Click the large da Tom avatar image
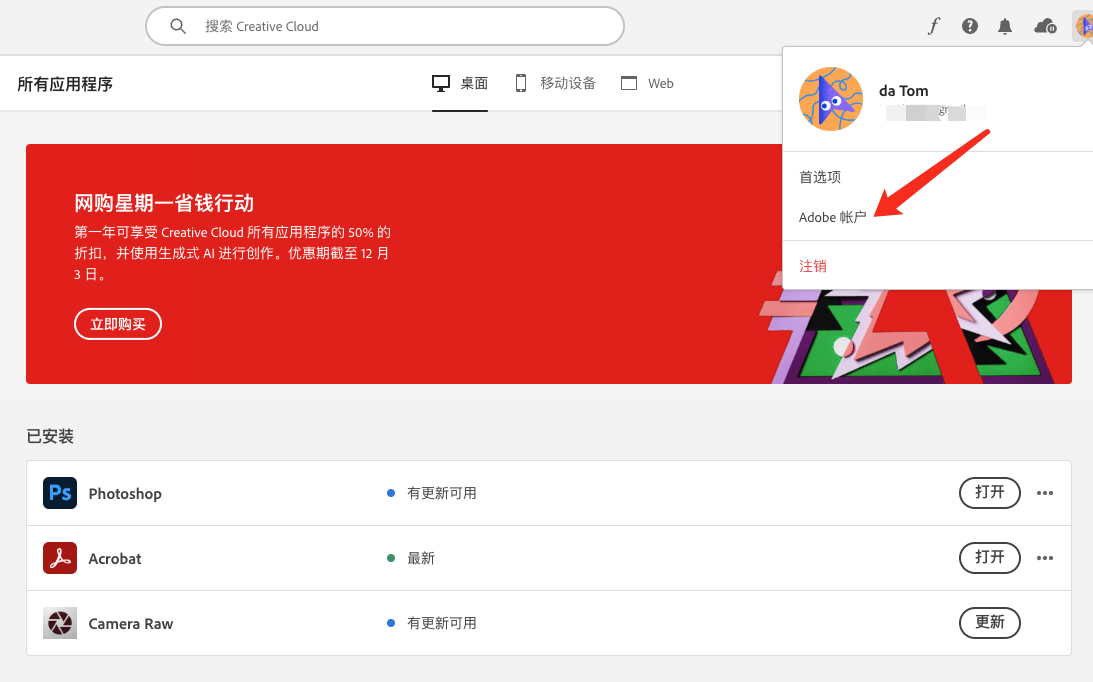 [830, 99]
